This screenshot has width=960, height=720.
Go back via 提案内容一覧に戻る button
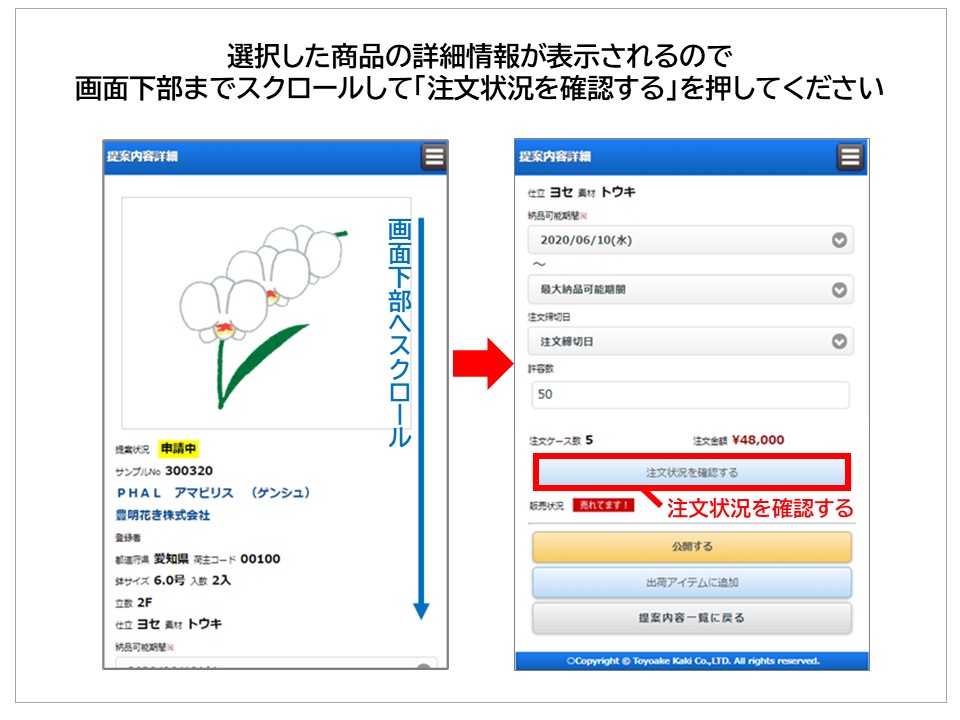[x=691, y=618]
